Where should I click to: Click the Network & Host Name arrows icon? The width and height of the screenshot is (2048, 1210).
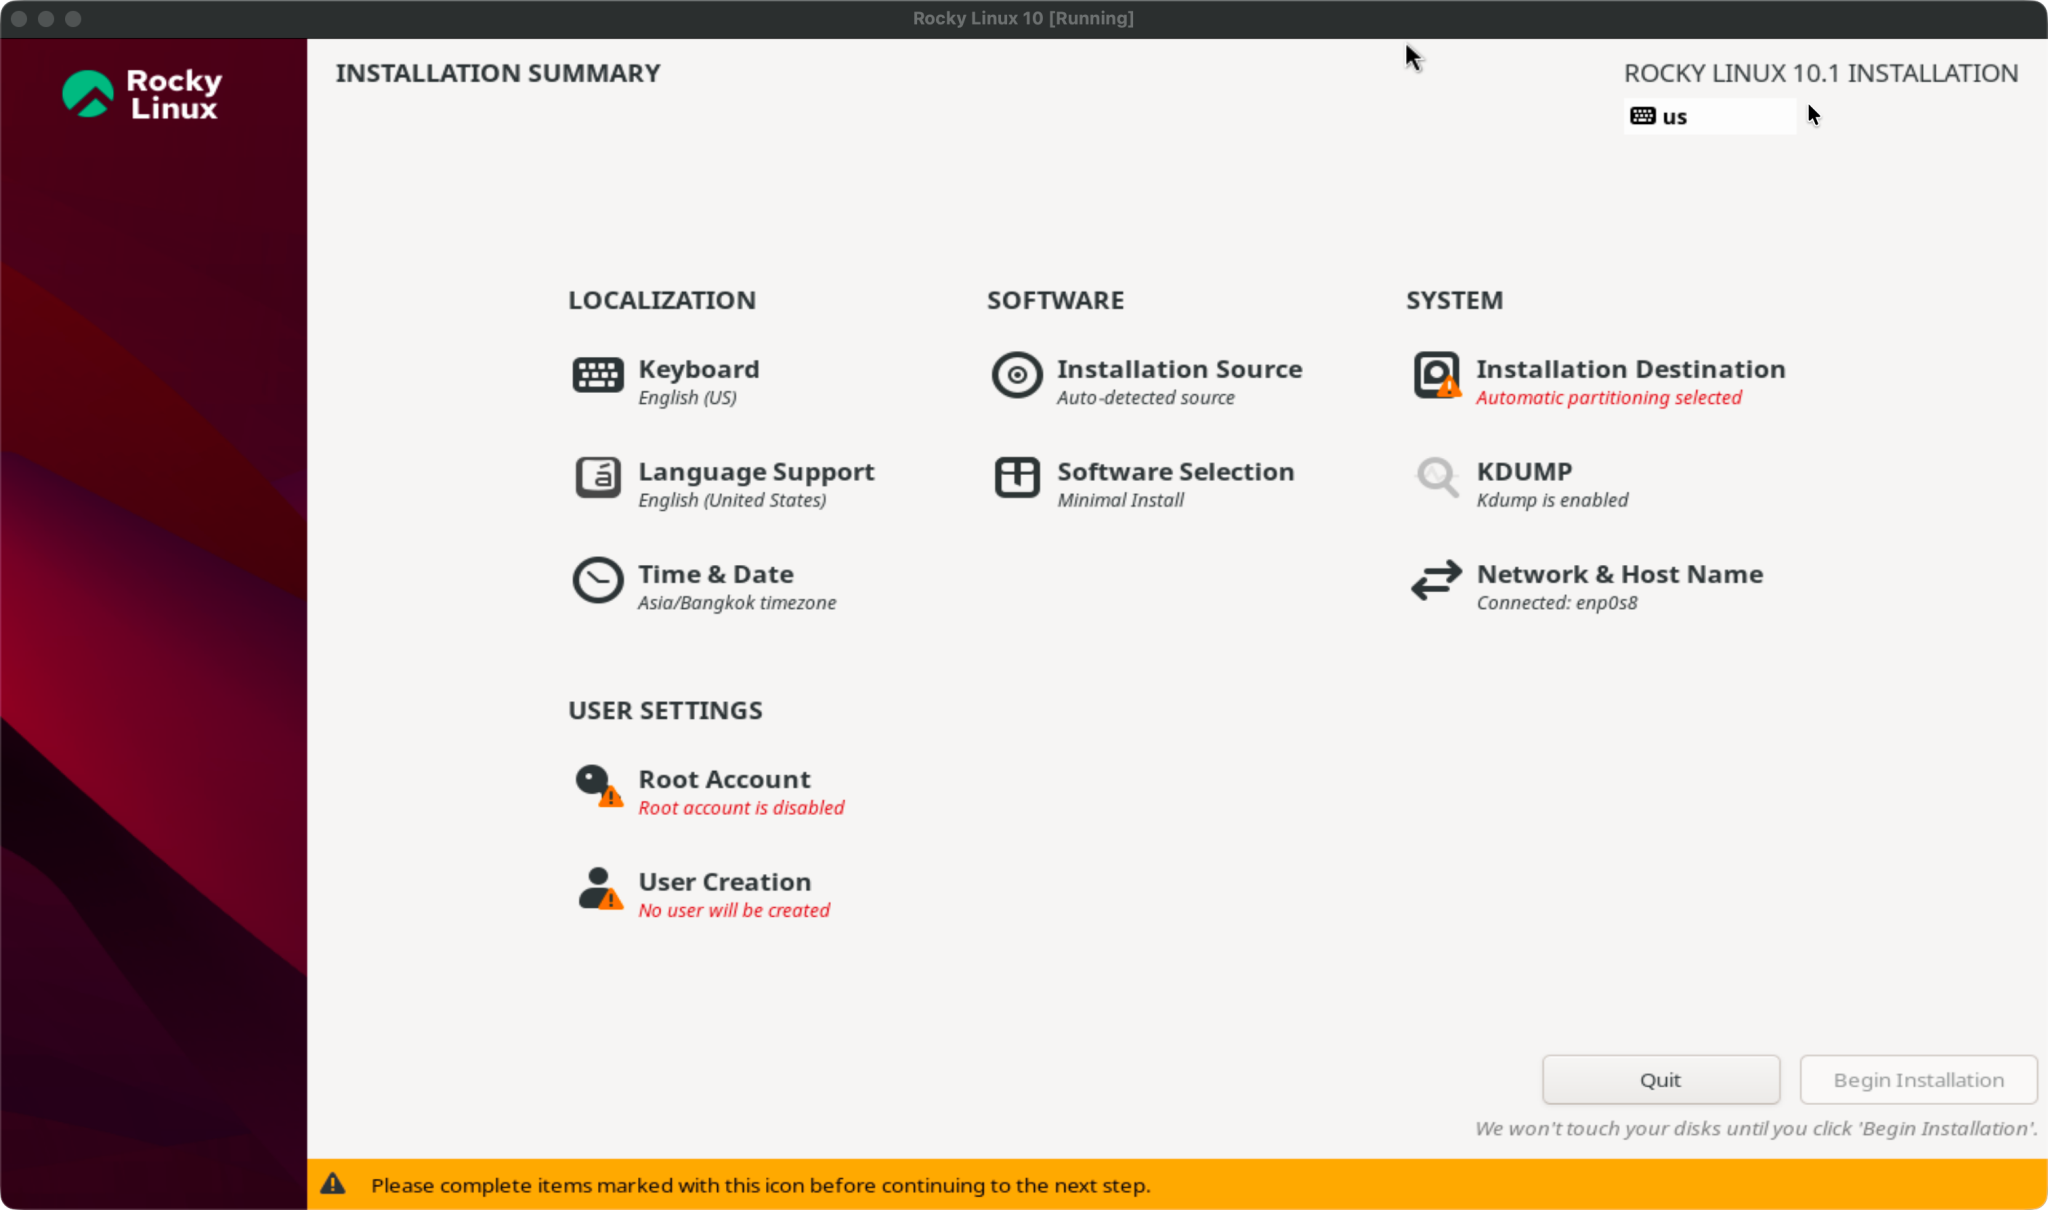tap(1437, 581)
